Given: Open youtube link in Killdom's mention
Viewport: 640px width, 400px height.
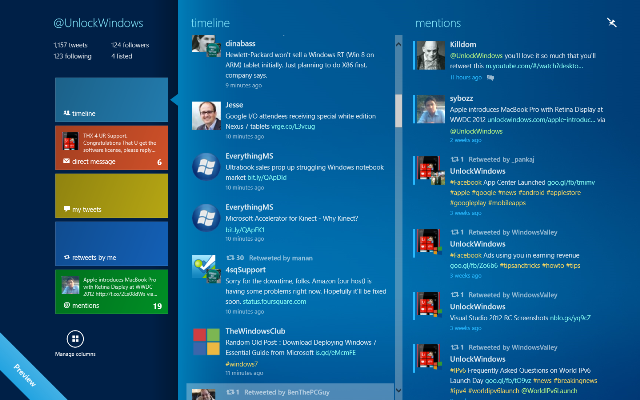Looking at the screenshot, I should [x=534, y=66].
